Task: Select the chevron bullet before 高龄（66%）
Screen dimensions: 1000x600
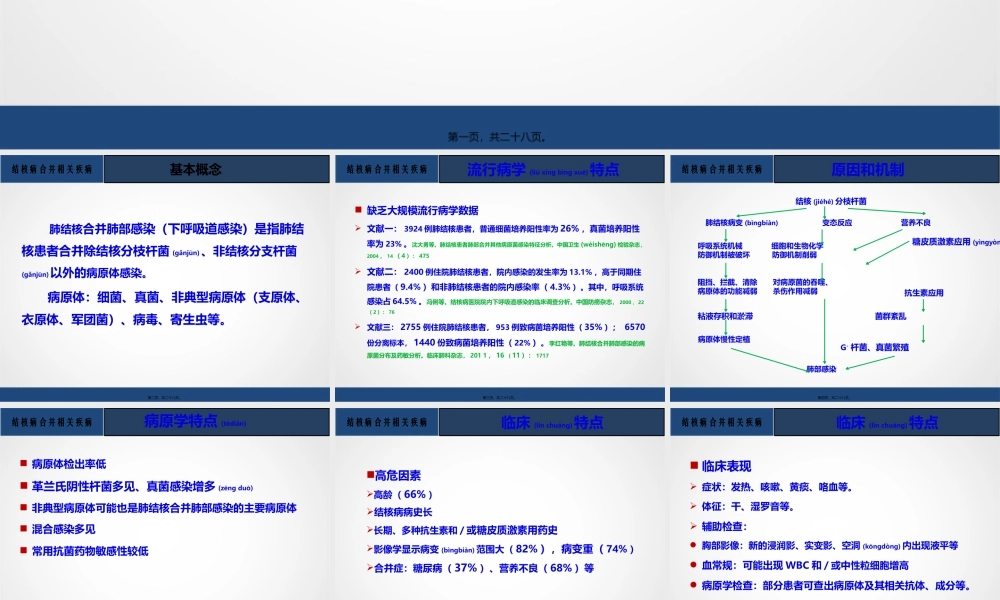Action: pyautogui.click(x=369, y=493)
